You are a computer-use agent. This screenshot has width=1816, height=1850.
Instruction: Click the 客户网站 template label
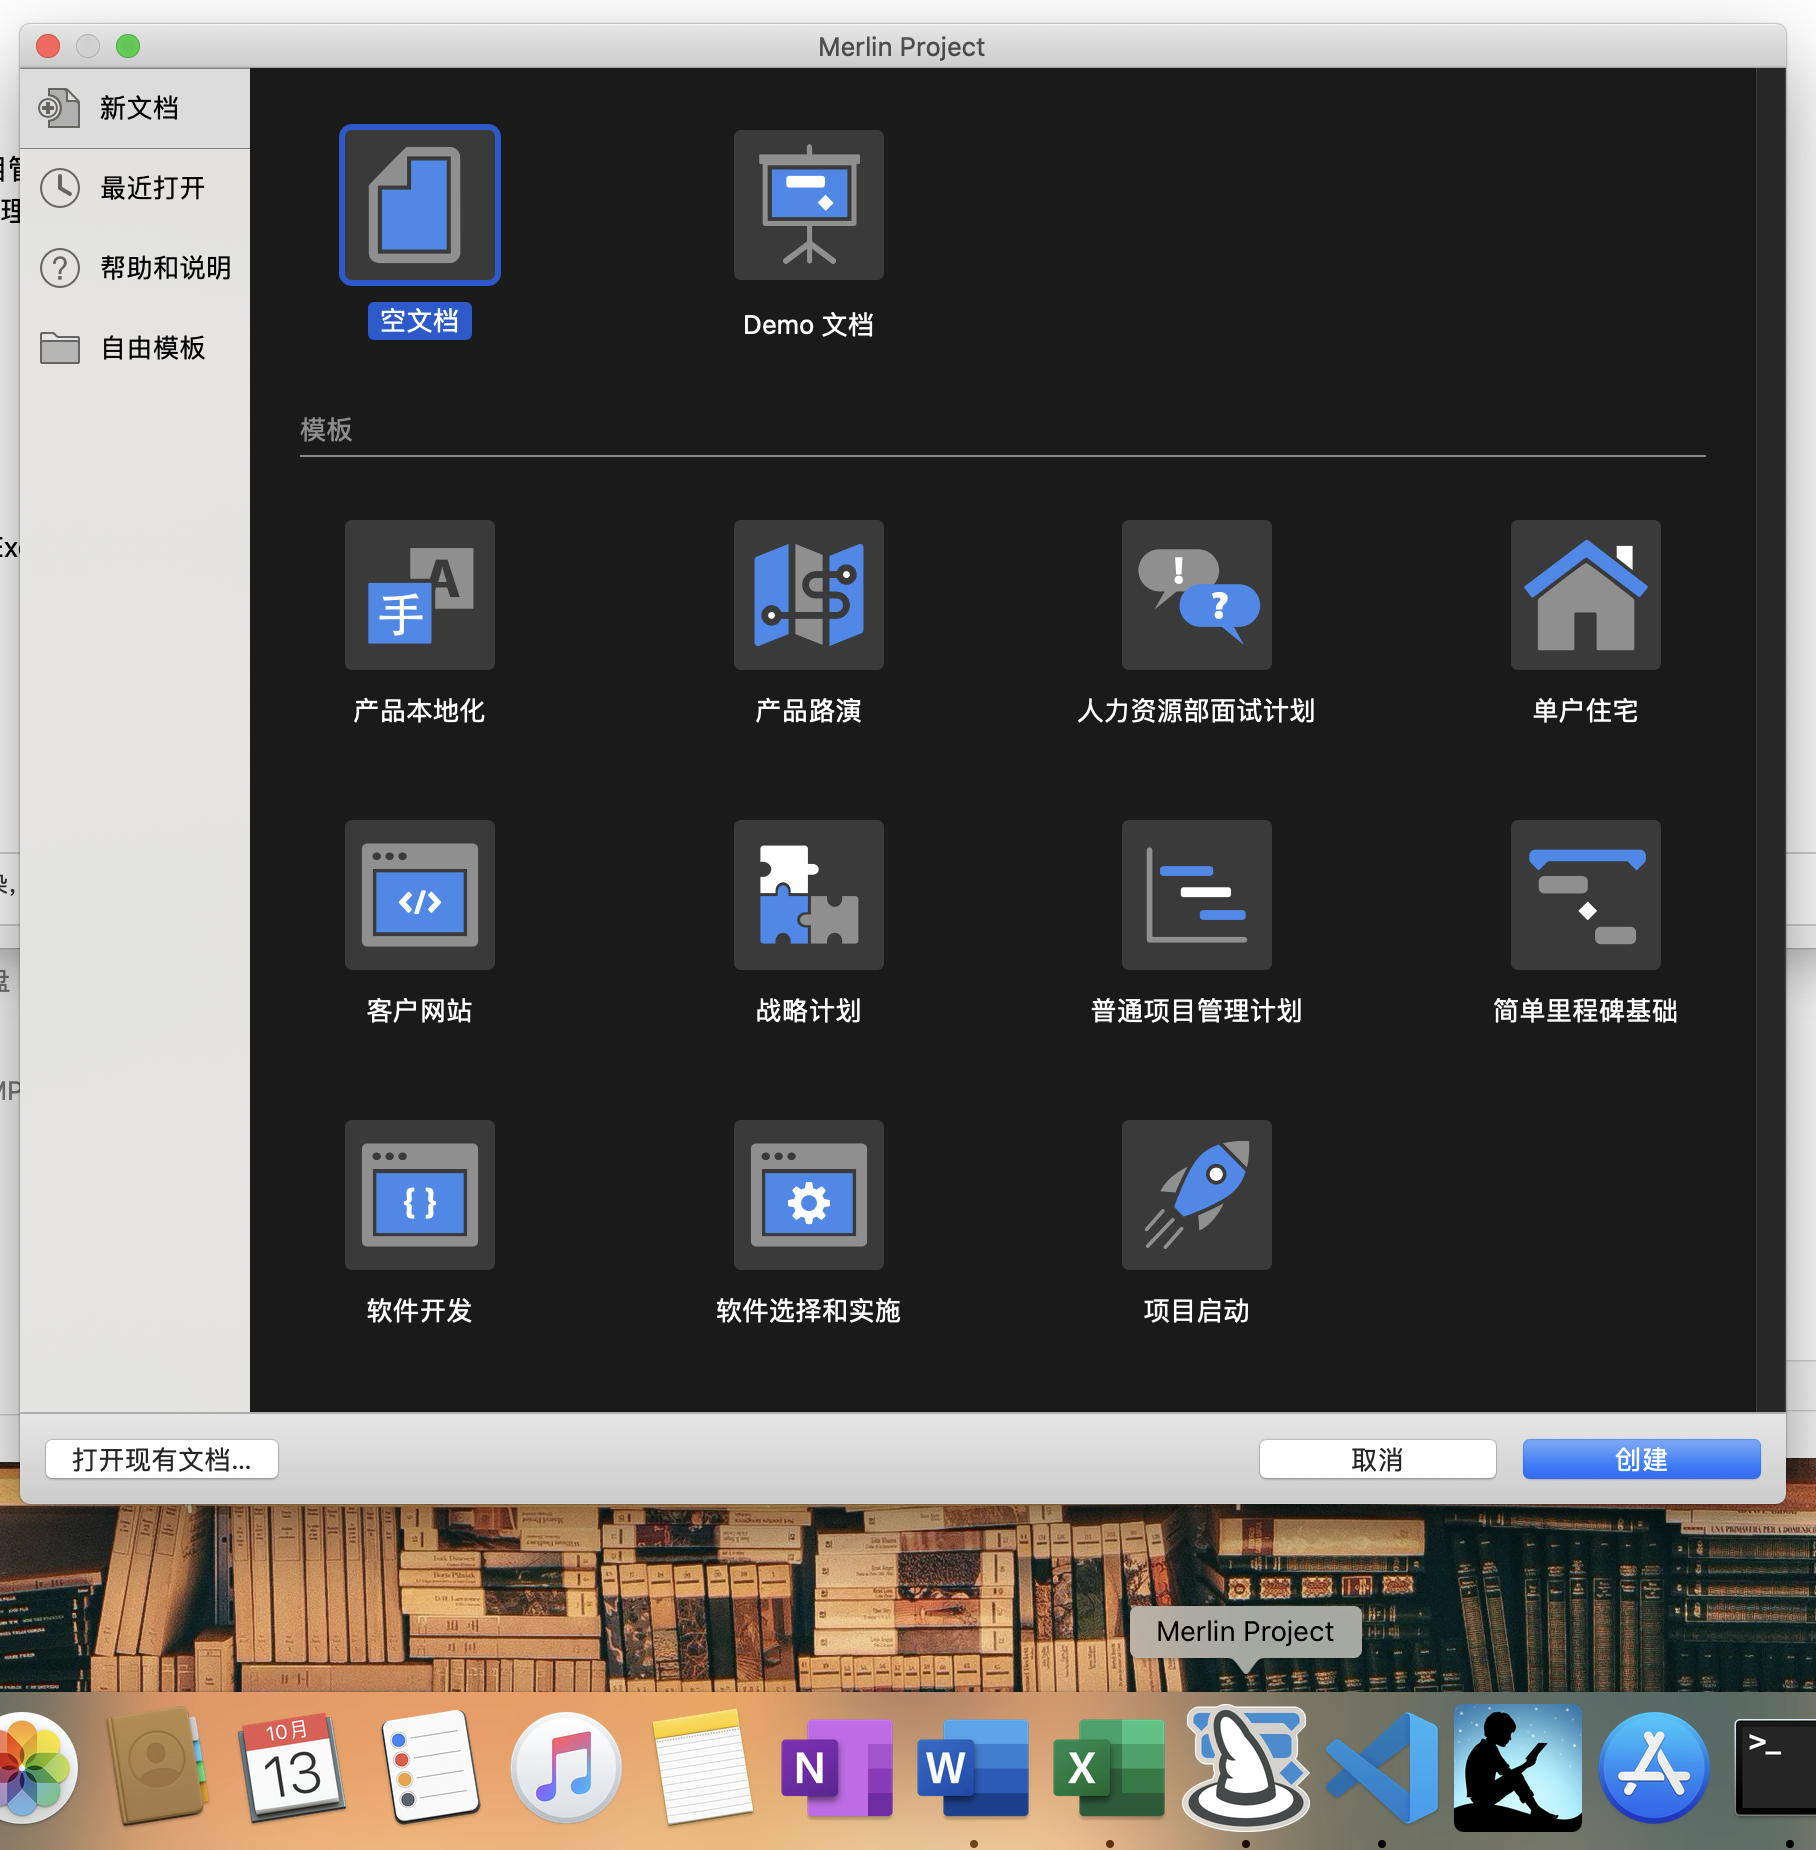click(420, 1011)
